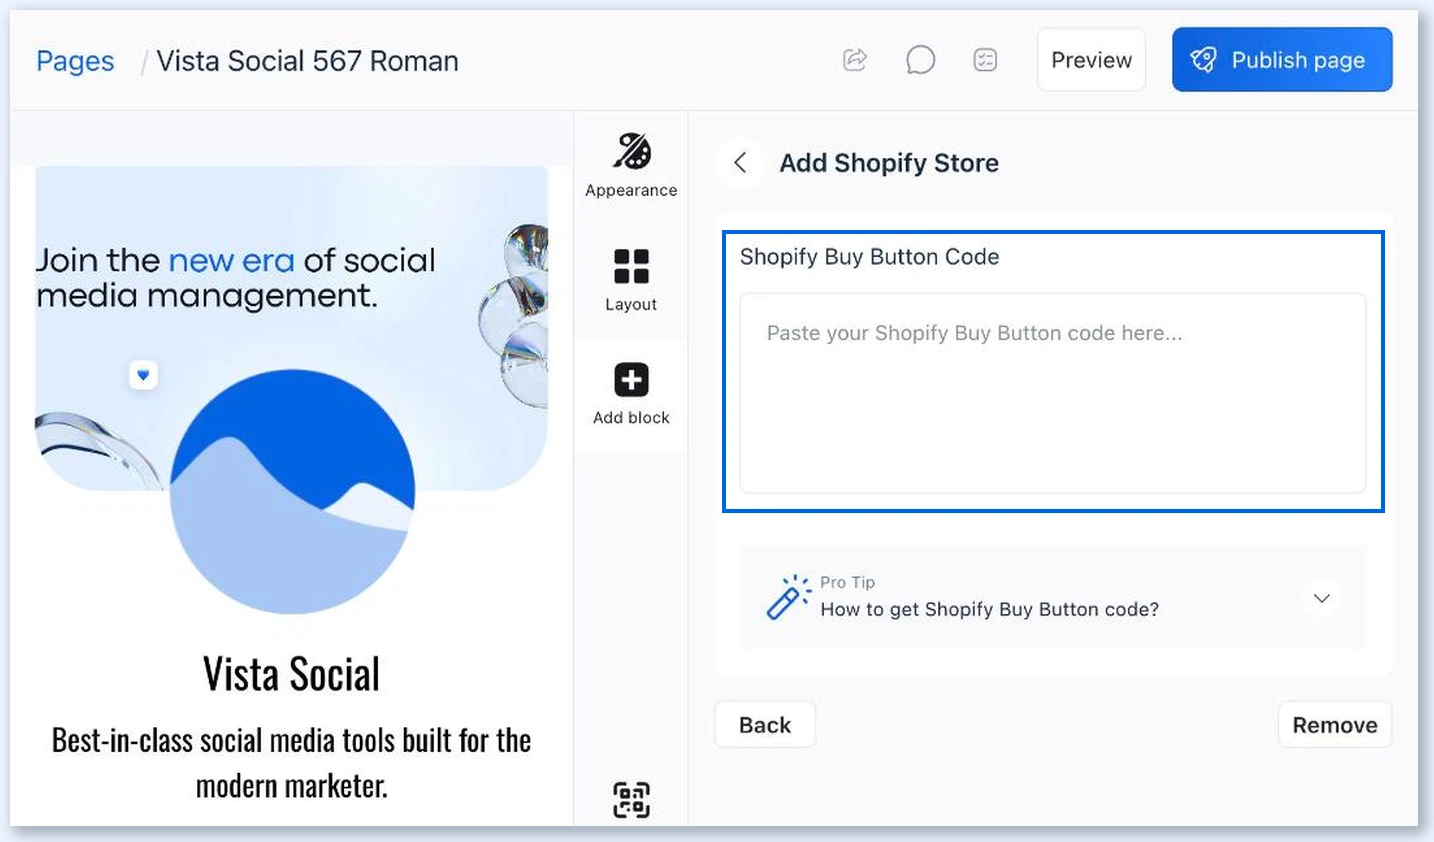Click the Publish page button
Viewport: 1434px width, 842px height.
tap(1282, 60)
